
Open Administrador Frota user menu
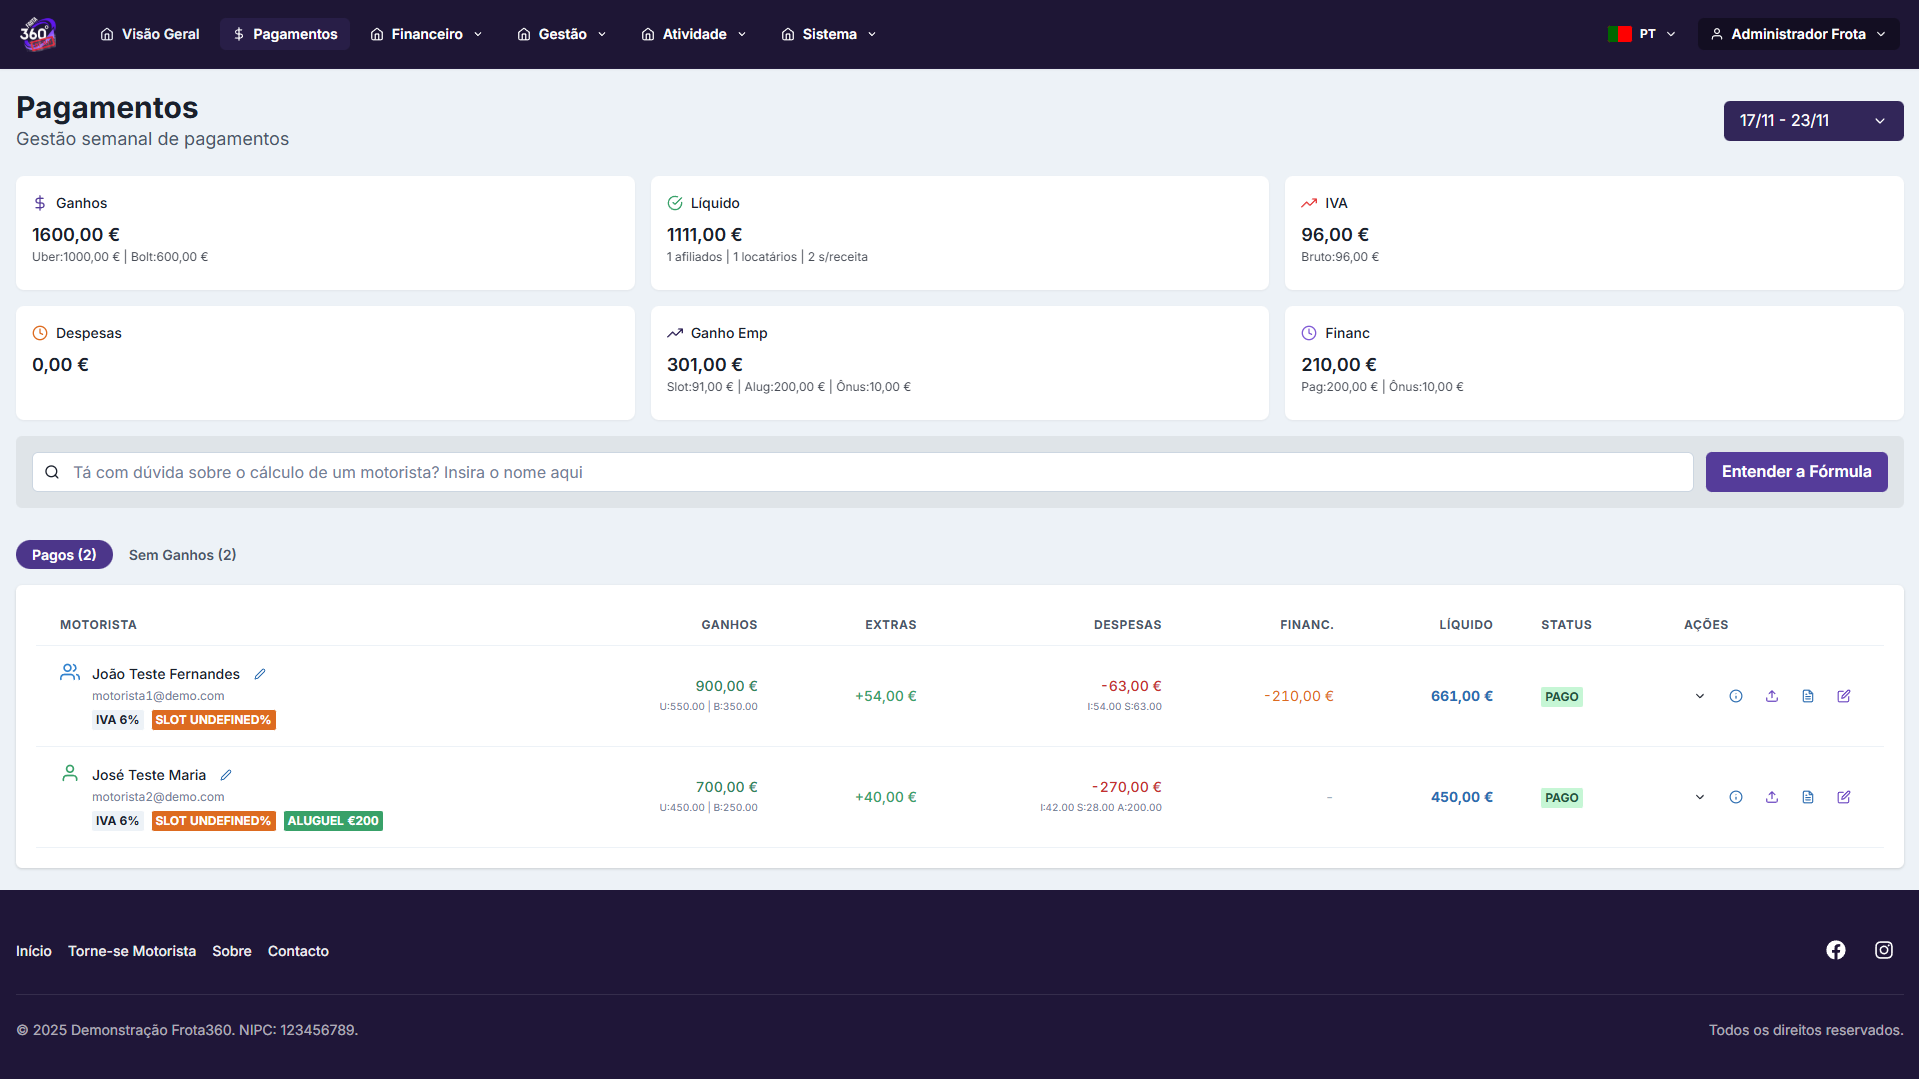1798,34
